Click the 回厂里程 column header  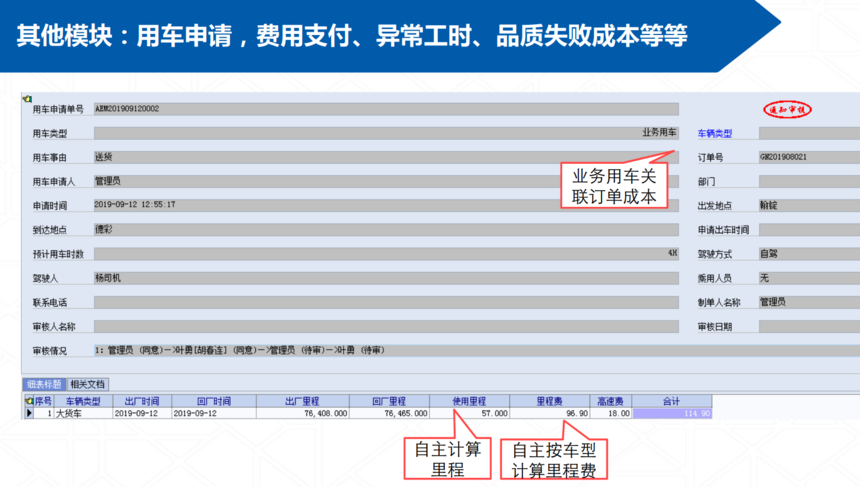pyautogui.click(x=389, y=401)
